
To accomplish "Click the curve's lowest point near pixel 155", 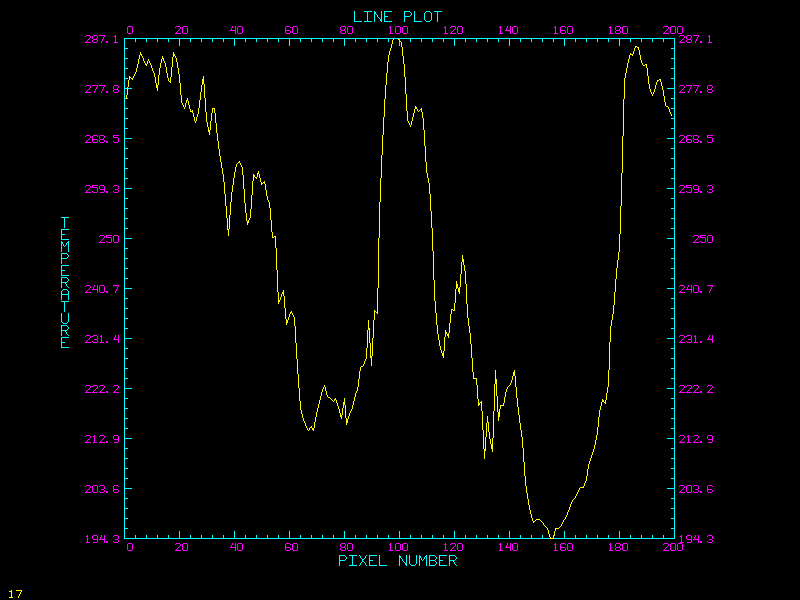I will 553,538.
